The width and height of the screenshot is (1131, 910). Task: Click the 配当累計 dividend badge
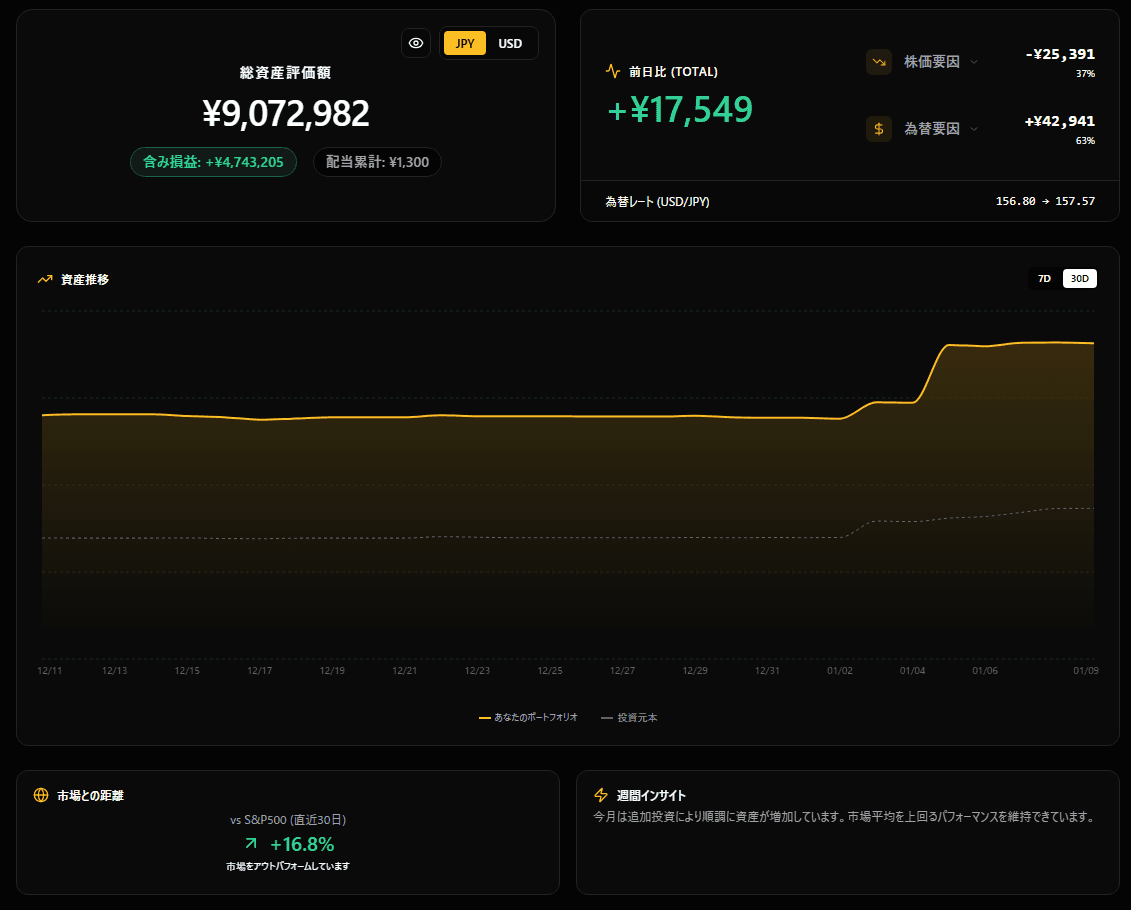[x=377, y=162]
